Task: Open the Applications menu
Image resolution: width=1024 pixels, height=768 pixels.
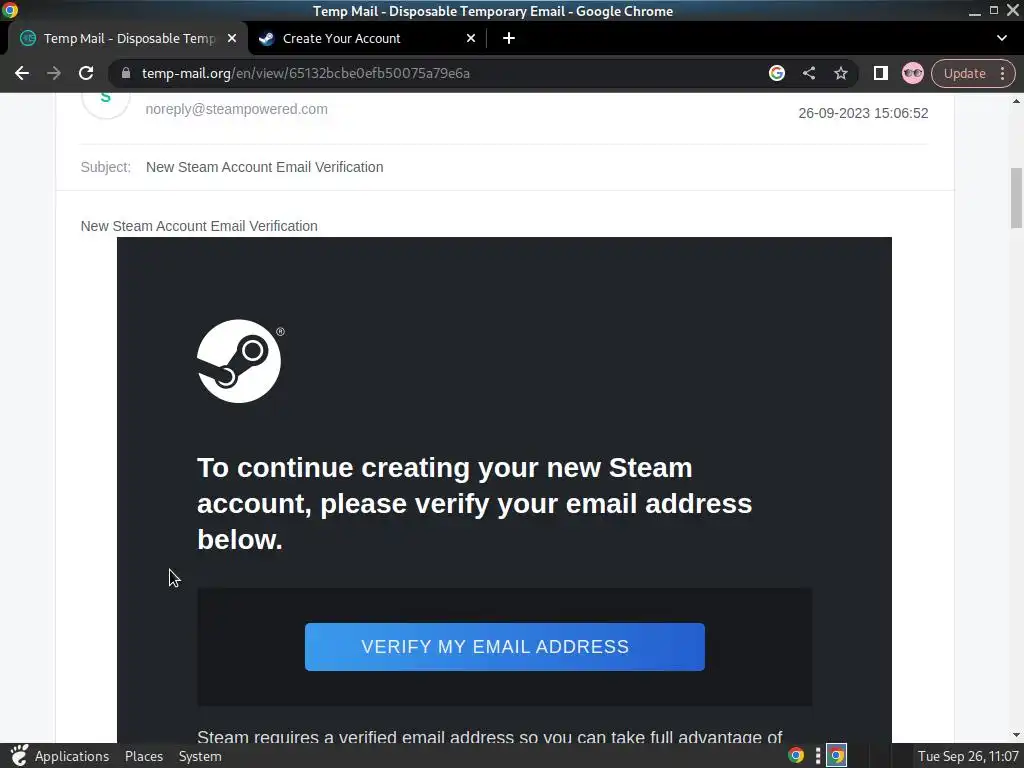Action: point(72,756)
